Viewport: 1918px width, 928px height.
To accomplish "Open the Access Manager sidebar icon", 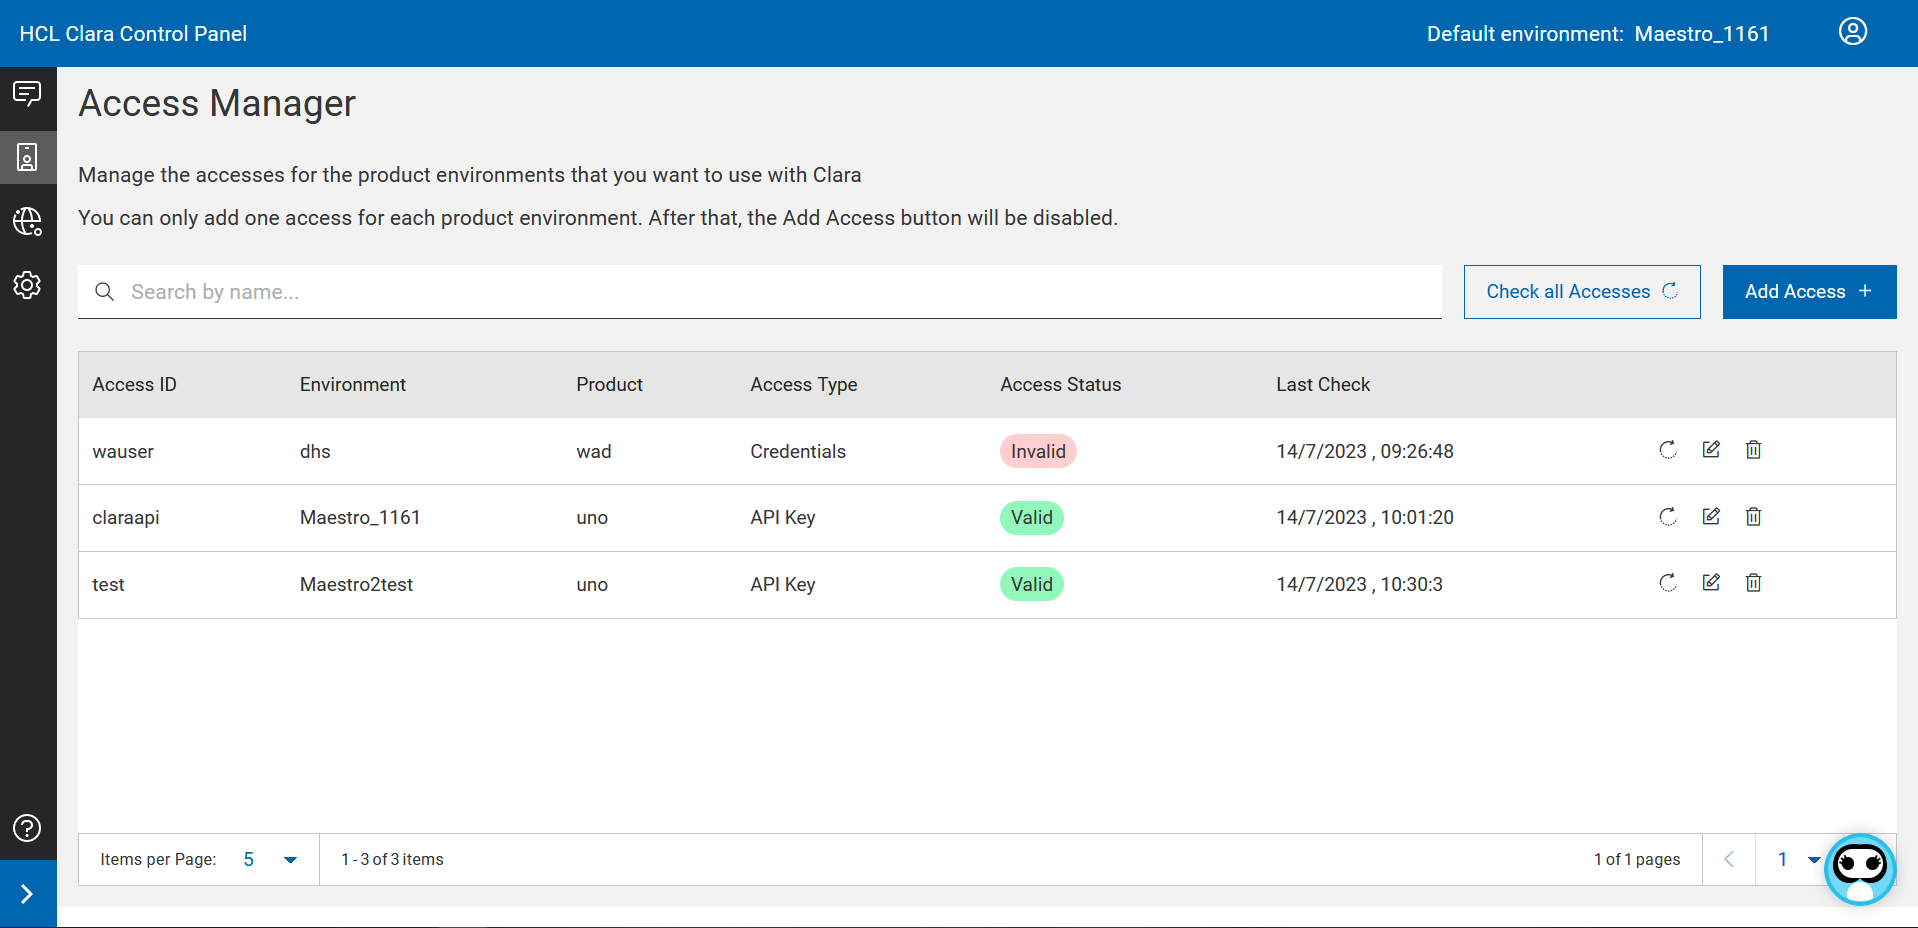I will tap(27, 157).
